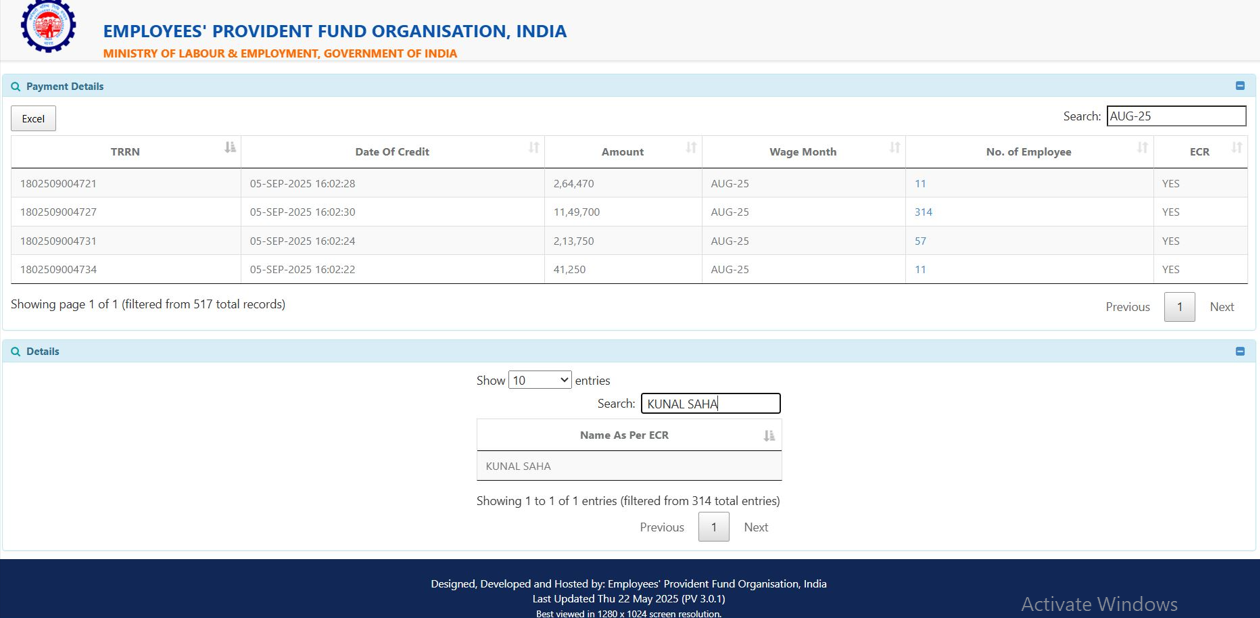Viewport: 1260px width, 618px height.
Task: Open employee count 314 link
Action: pos(923,212)
